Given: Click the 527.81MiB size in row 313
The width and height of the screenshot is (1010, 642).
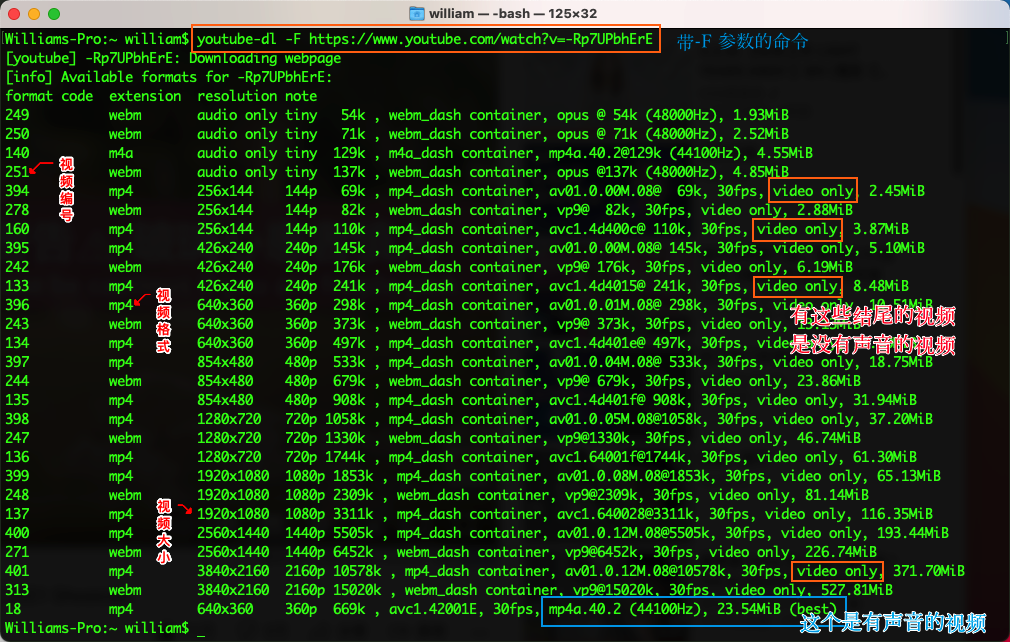Looking at the screenshot, I should point(857,590).
